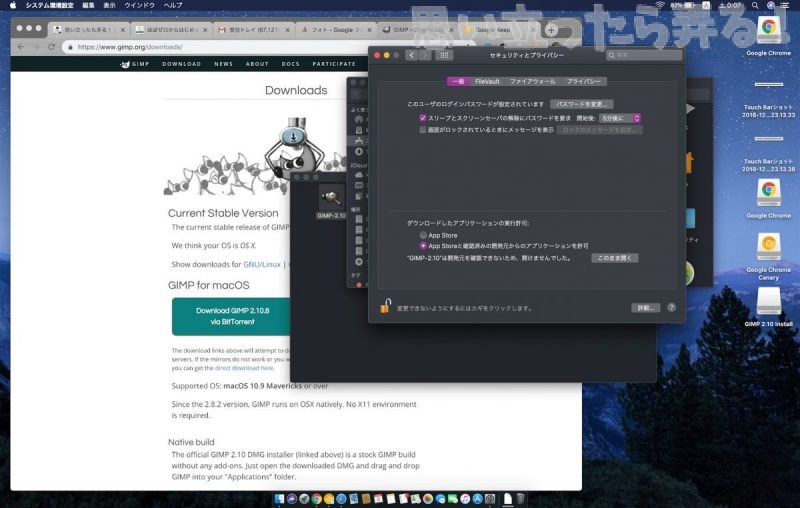Expand the 5分後に password delay dropdown

pos(620,117)
